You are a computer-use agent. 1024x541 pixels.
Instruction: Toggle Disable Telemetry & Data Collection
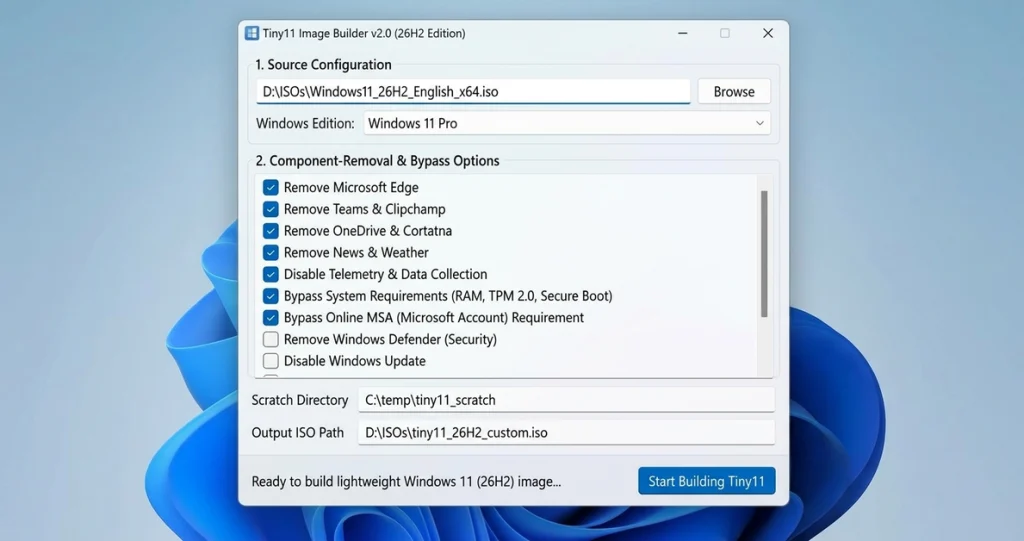click(270, 274)
